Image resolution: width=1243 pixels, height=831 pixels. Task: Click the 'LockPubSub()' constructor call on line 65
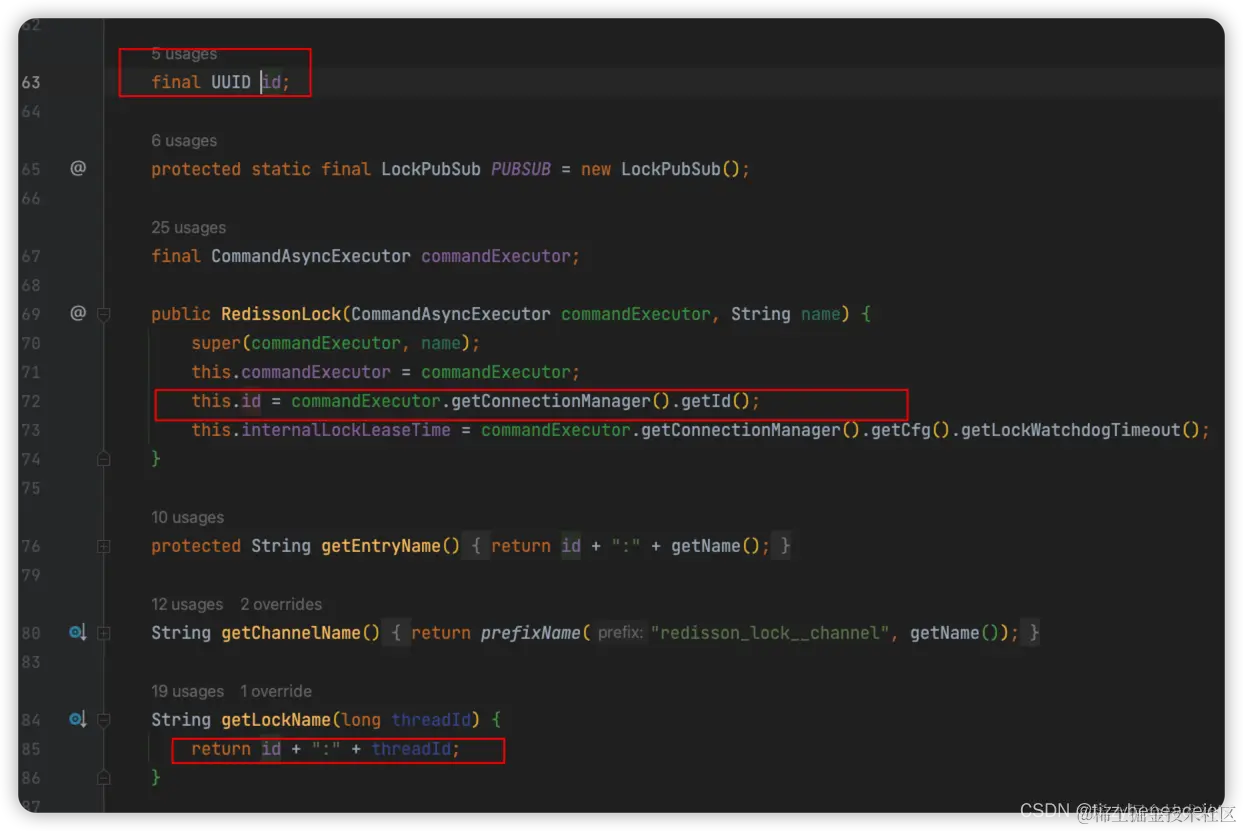pos(680,169)
